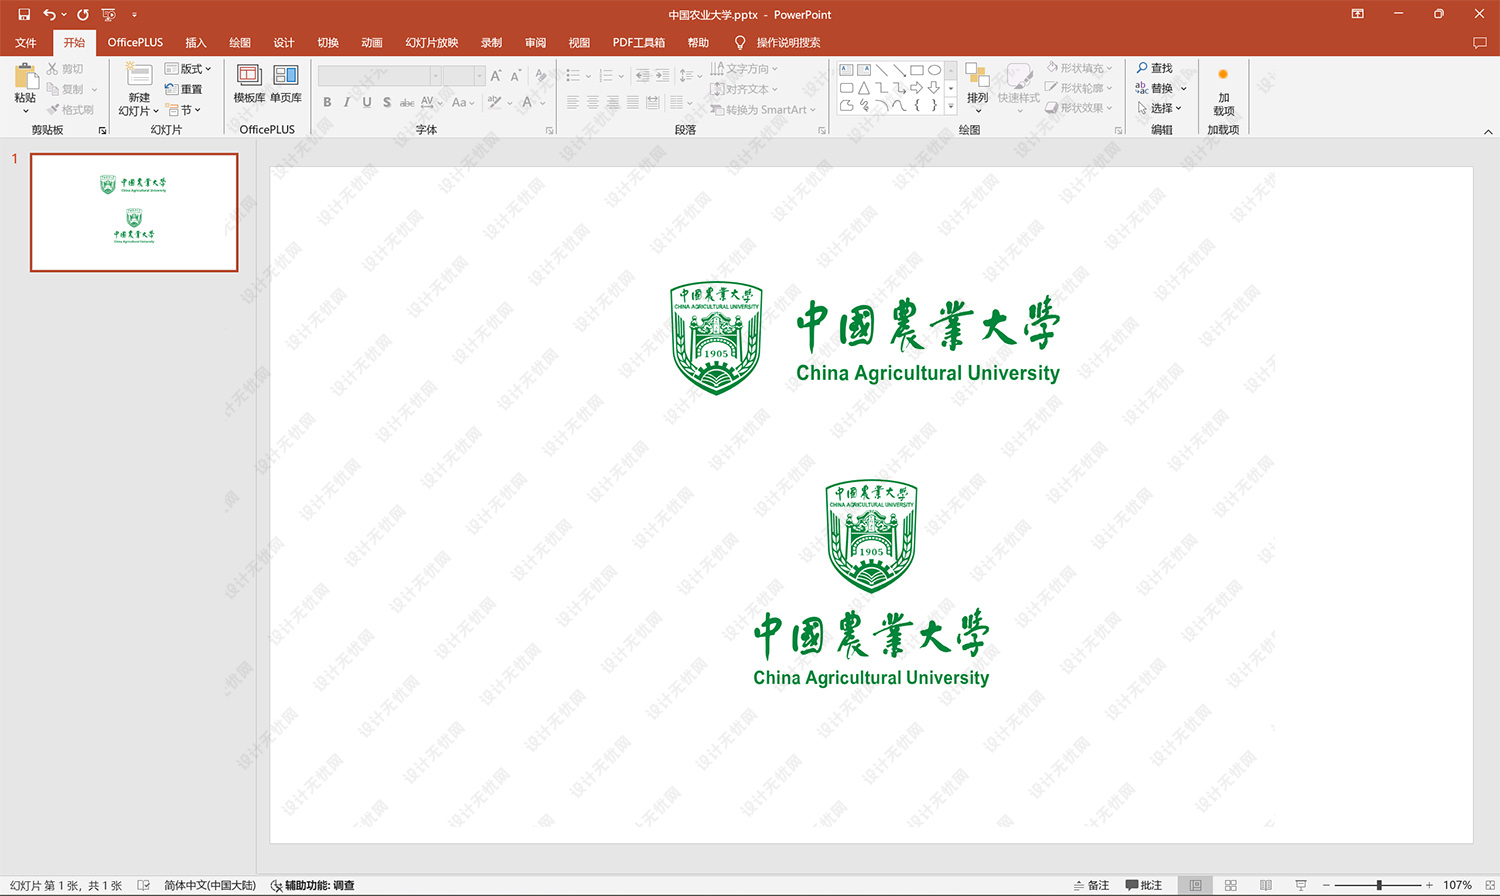Expand the shapes gallery more arrow
The height and width of the screenshot is (896, 1500).
(x=951, y=105)
